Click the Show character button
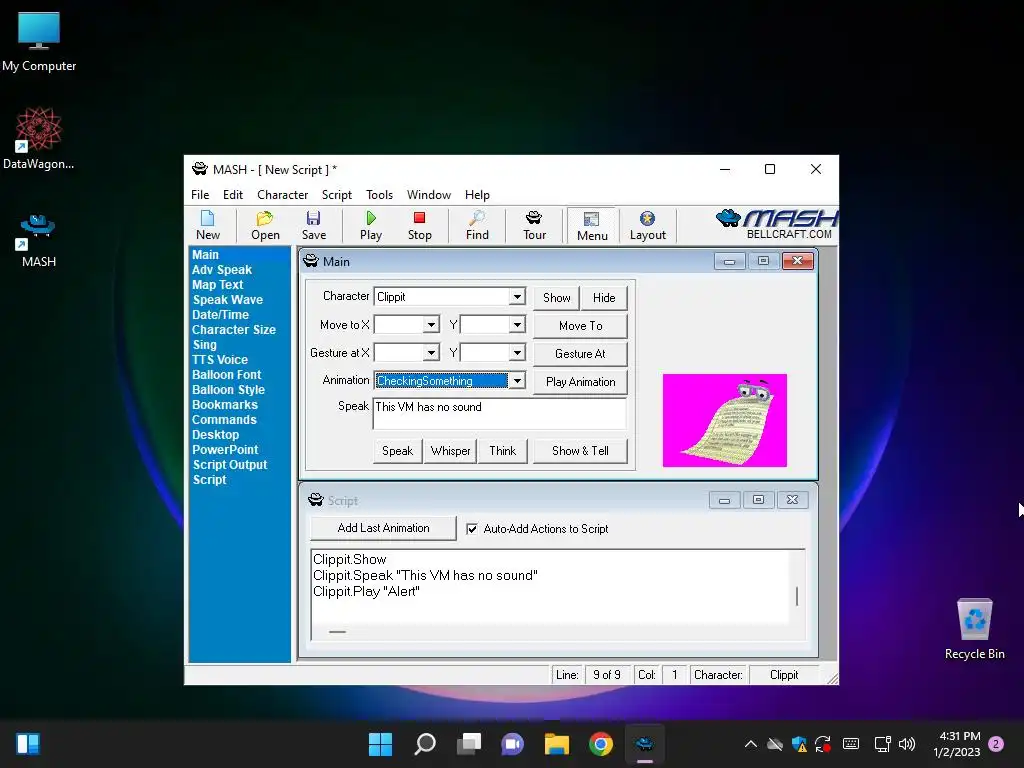This screenshot has width=1024, height=768. [x=556, y=298]
